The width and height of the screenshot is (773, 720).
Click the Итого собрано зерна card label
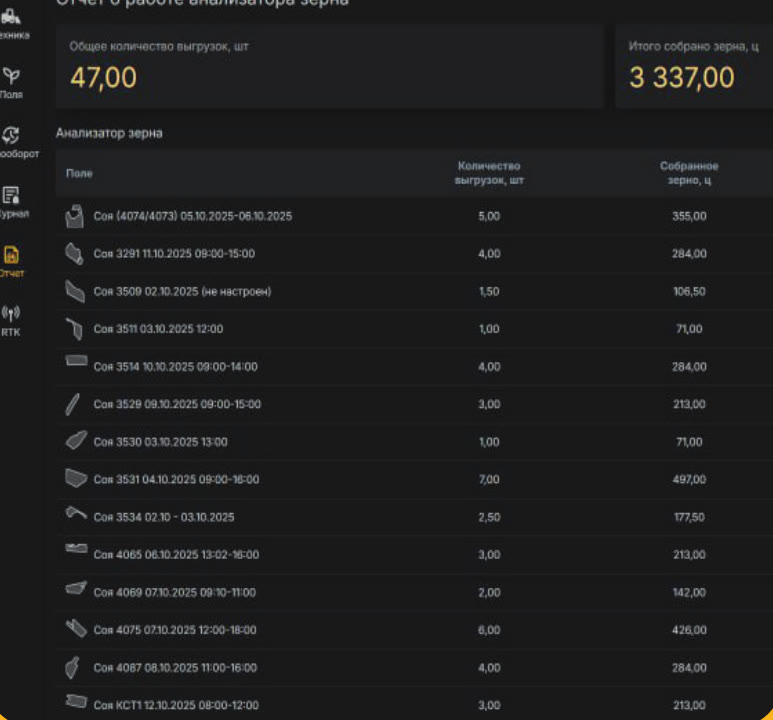(694, 47)
